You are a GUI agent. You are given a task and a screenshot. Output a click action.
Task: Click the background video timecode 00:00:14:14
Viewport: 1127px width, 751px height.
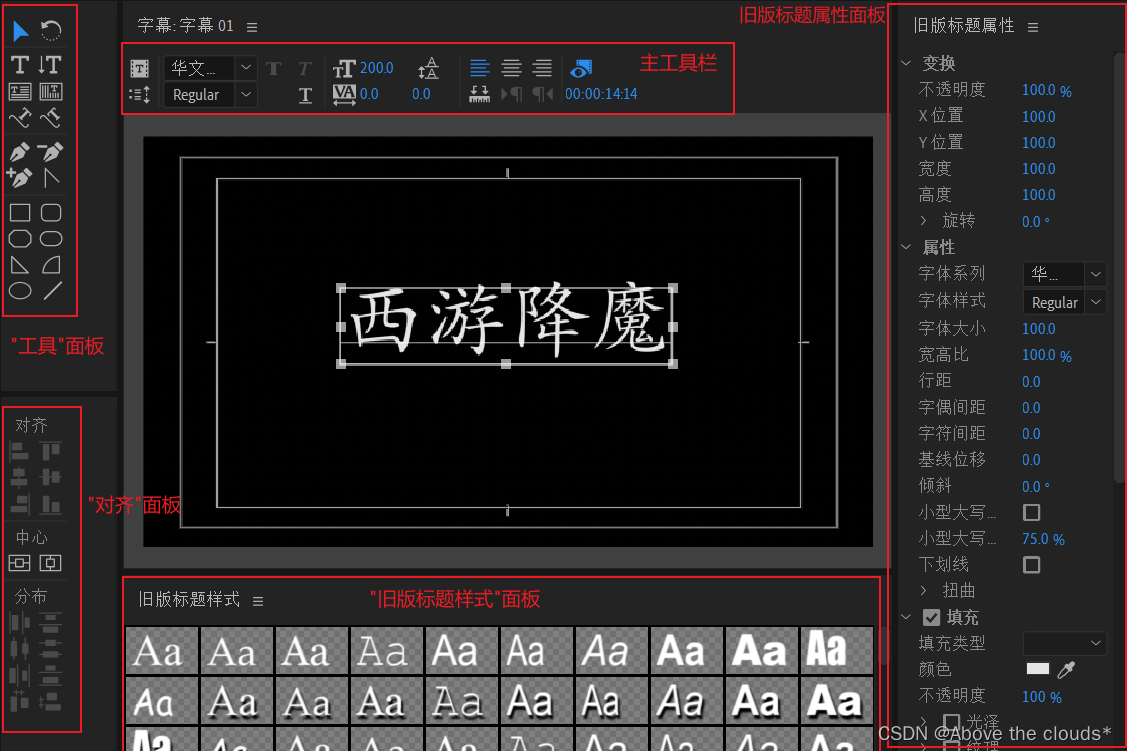601,94
